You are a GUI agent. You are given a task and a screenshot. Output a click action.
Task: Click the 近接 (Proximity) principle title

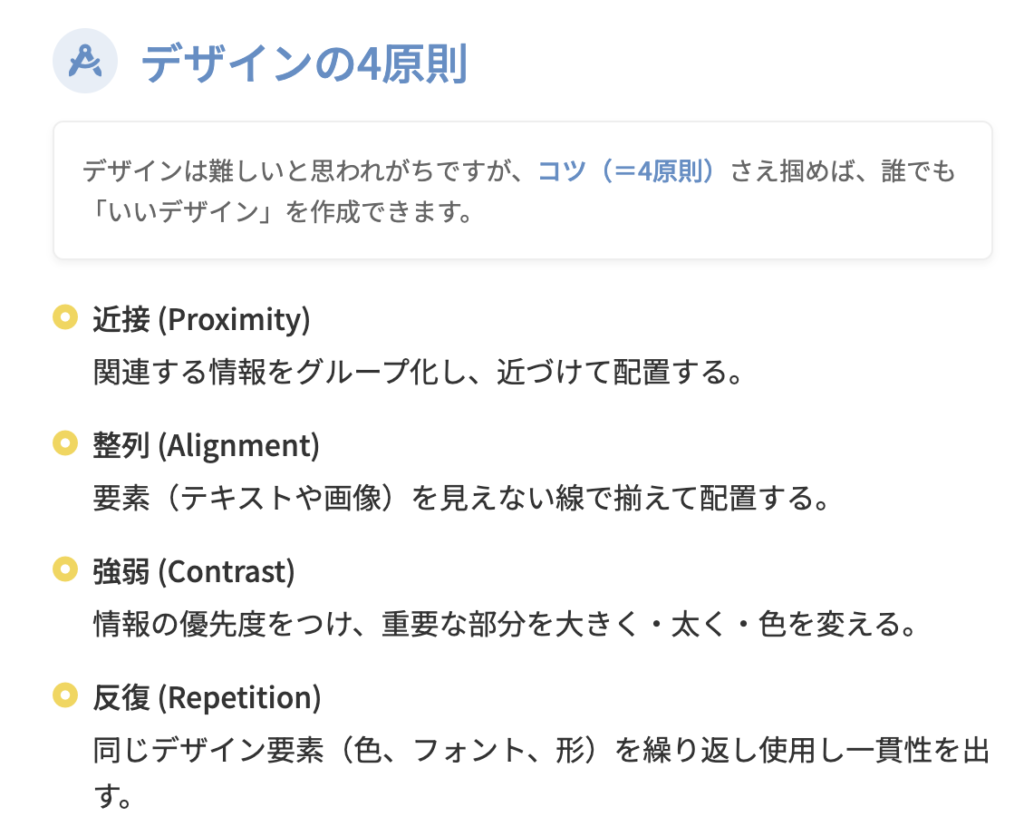click(201, 320)
